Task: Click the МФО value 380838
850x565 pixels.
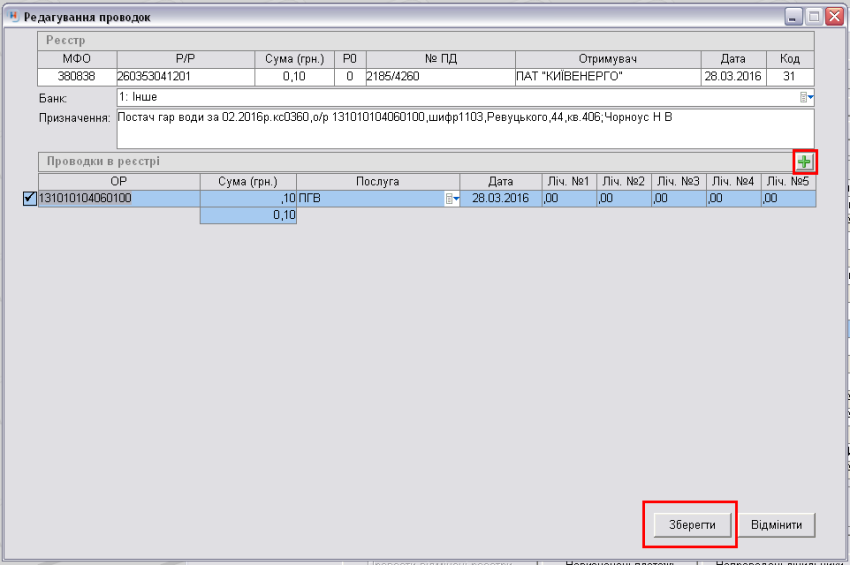Action: 76,76
